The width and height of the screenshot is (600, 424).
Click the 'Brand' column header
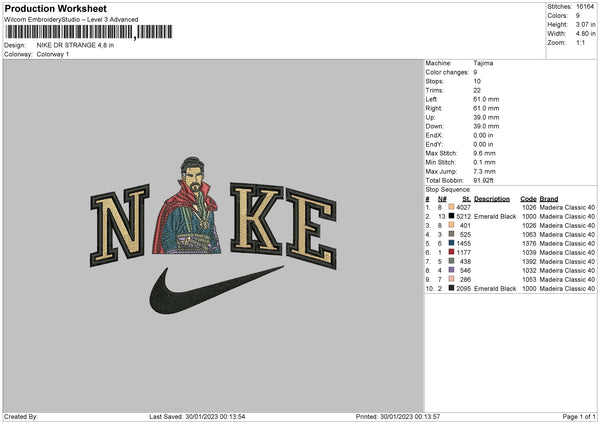pyautogui.click(x=549, y=199)
